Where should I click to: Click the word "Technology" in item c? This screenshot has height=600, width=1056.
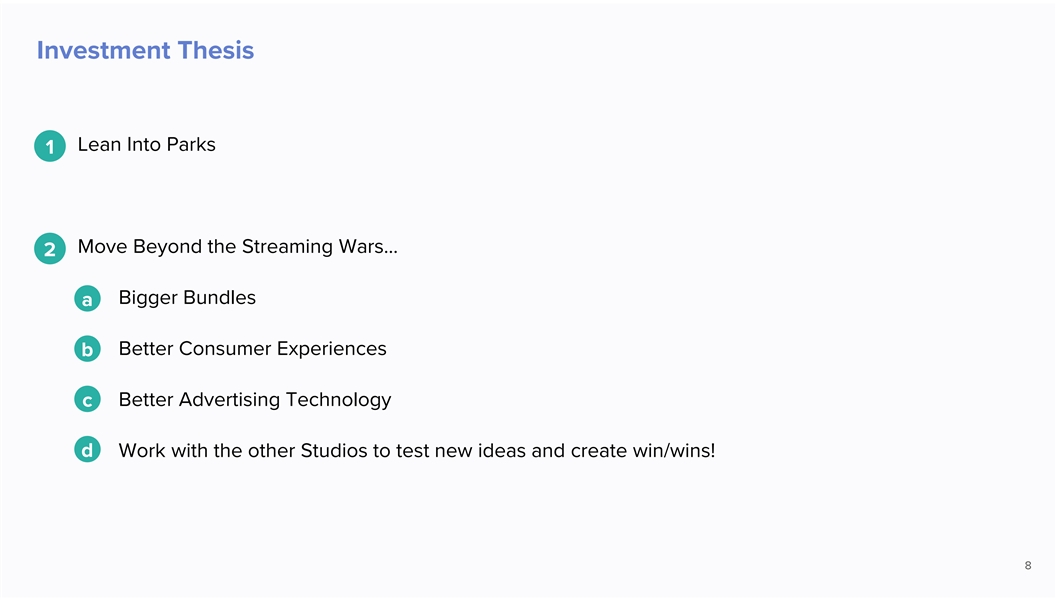(x=338, y=399)
